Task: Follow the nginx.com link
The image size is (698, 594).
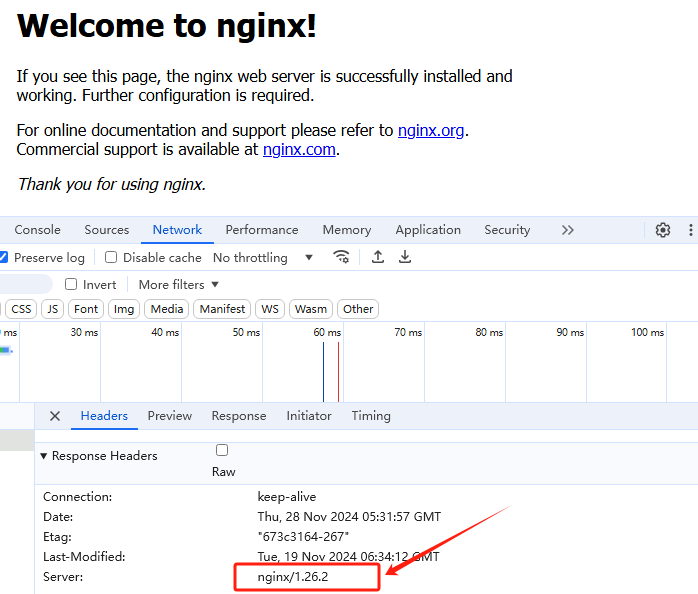Action: tap(299, 150)
